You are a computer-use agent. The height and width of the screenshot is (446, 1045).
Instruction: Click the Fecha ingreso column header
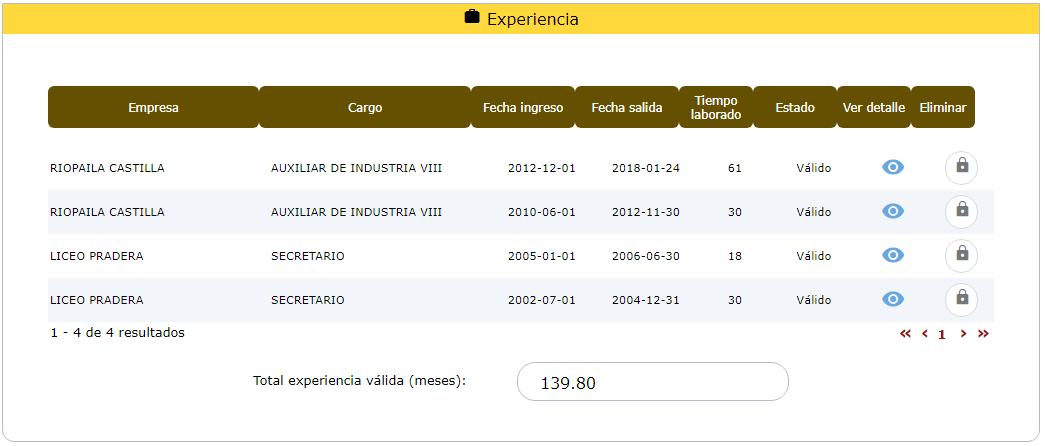click(522, 108)
